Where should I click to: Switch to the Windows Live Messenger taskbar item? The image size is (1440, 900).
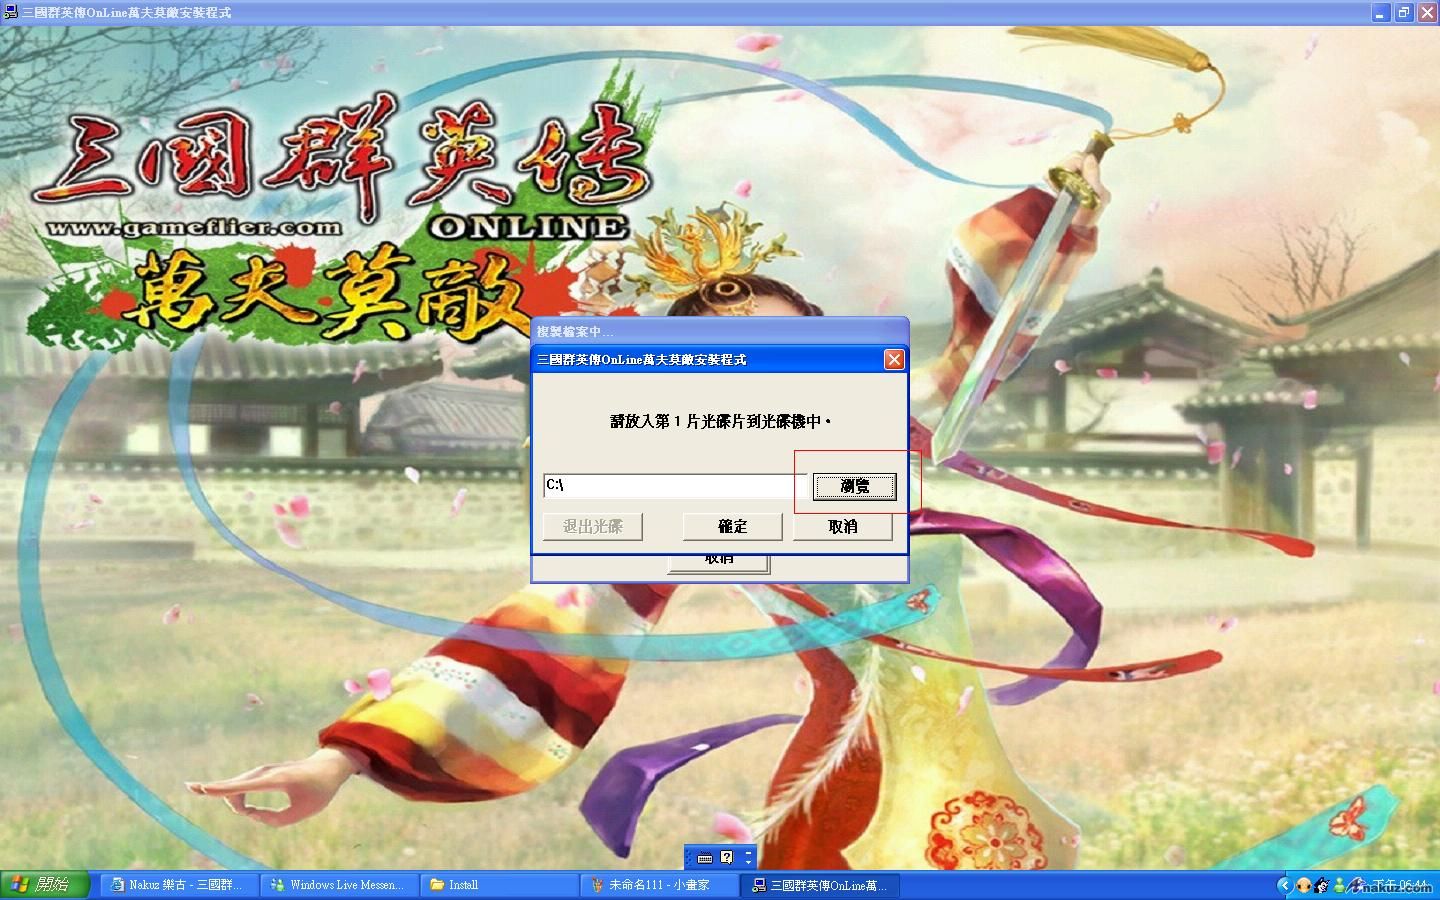pos(339,885)
